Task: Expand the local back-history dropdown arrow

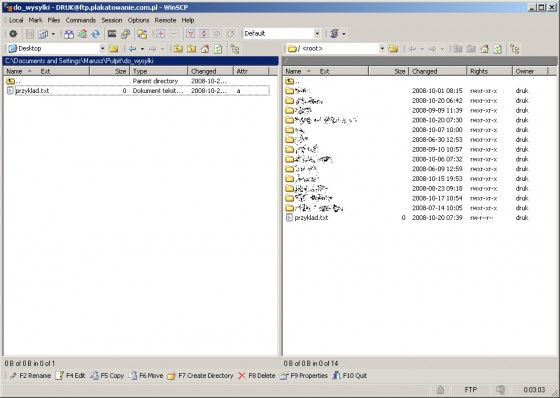Action: [x=142, y=49]
